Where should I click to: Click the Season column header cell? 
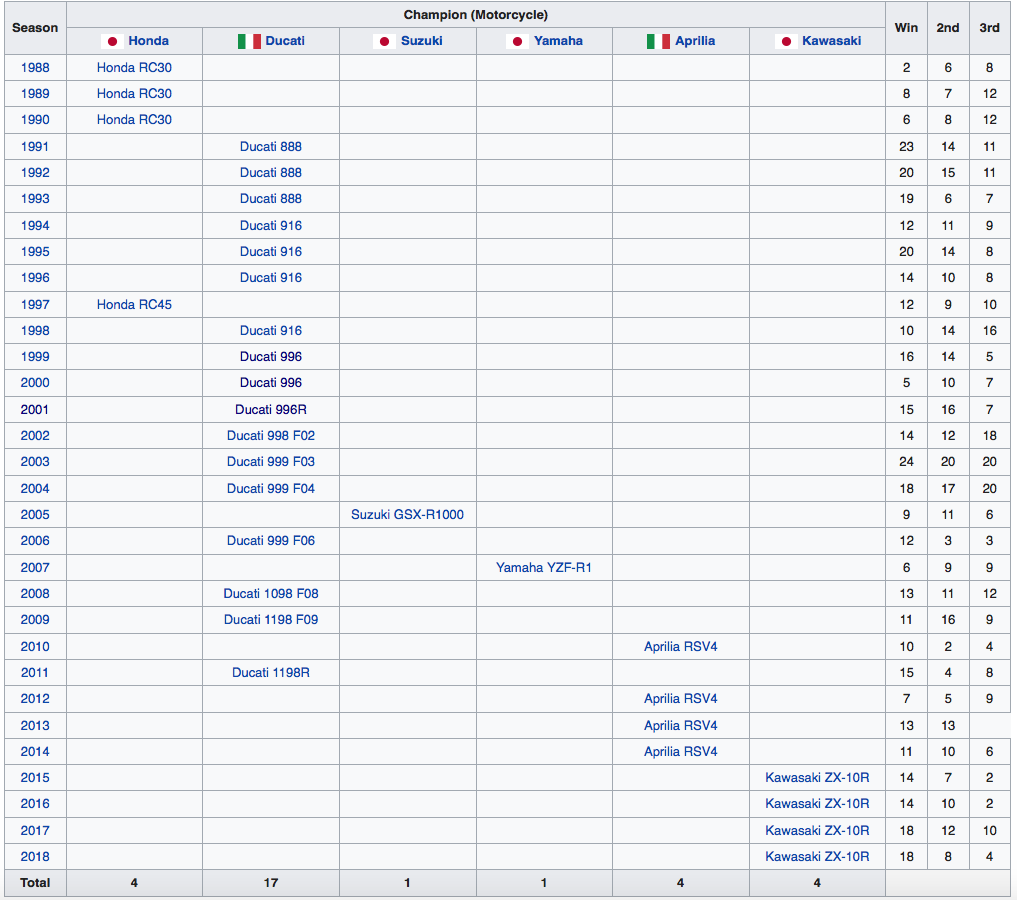(35, 28)
